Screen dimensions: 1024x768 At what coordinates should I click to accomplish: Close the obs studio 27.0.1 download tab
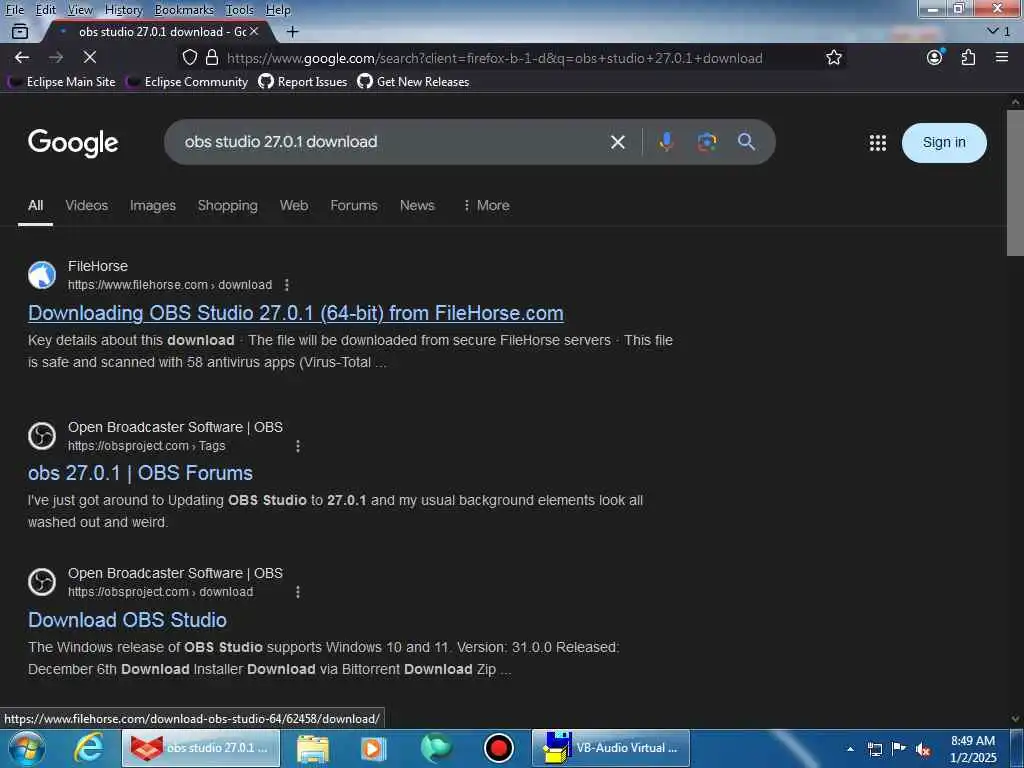pos(254,31)
